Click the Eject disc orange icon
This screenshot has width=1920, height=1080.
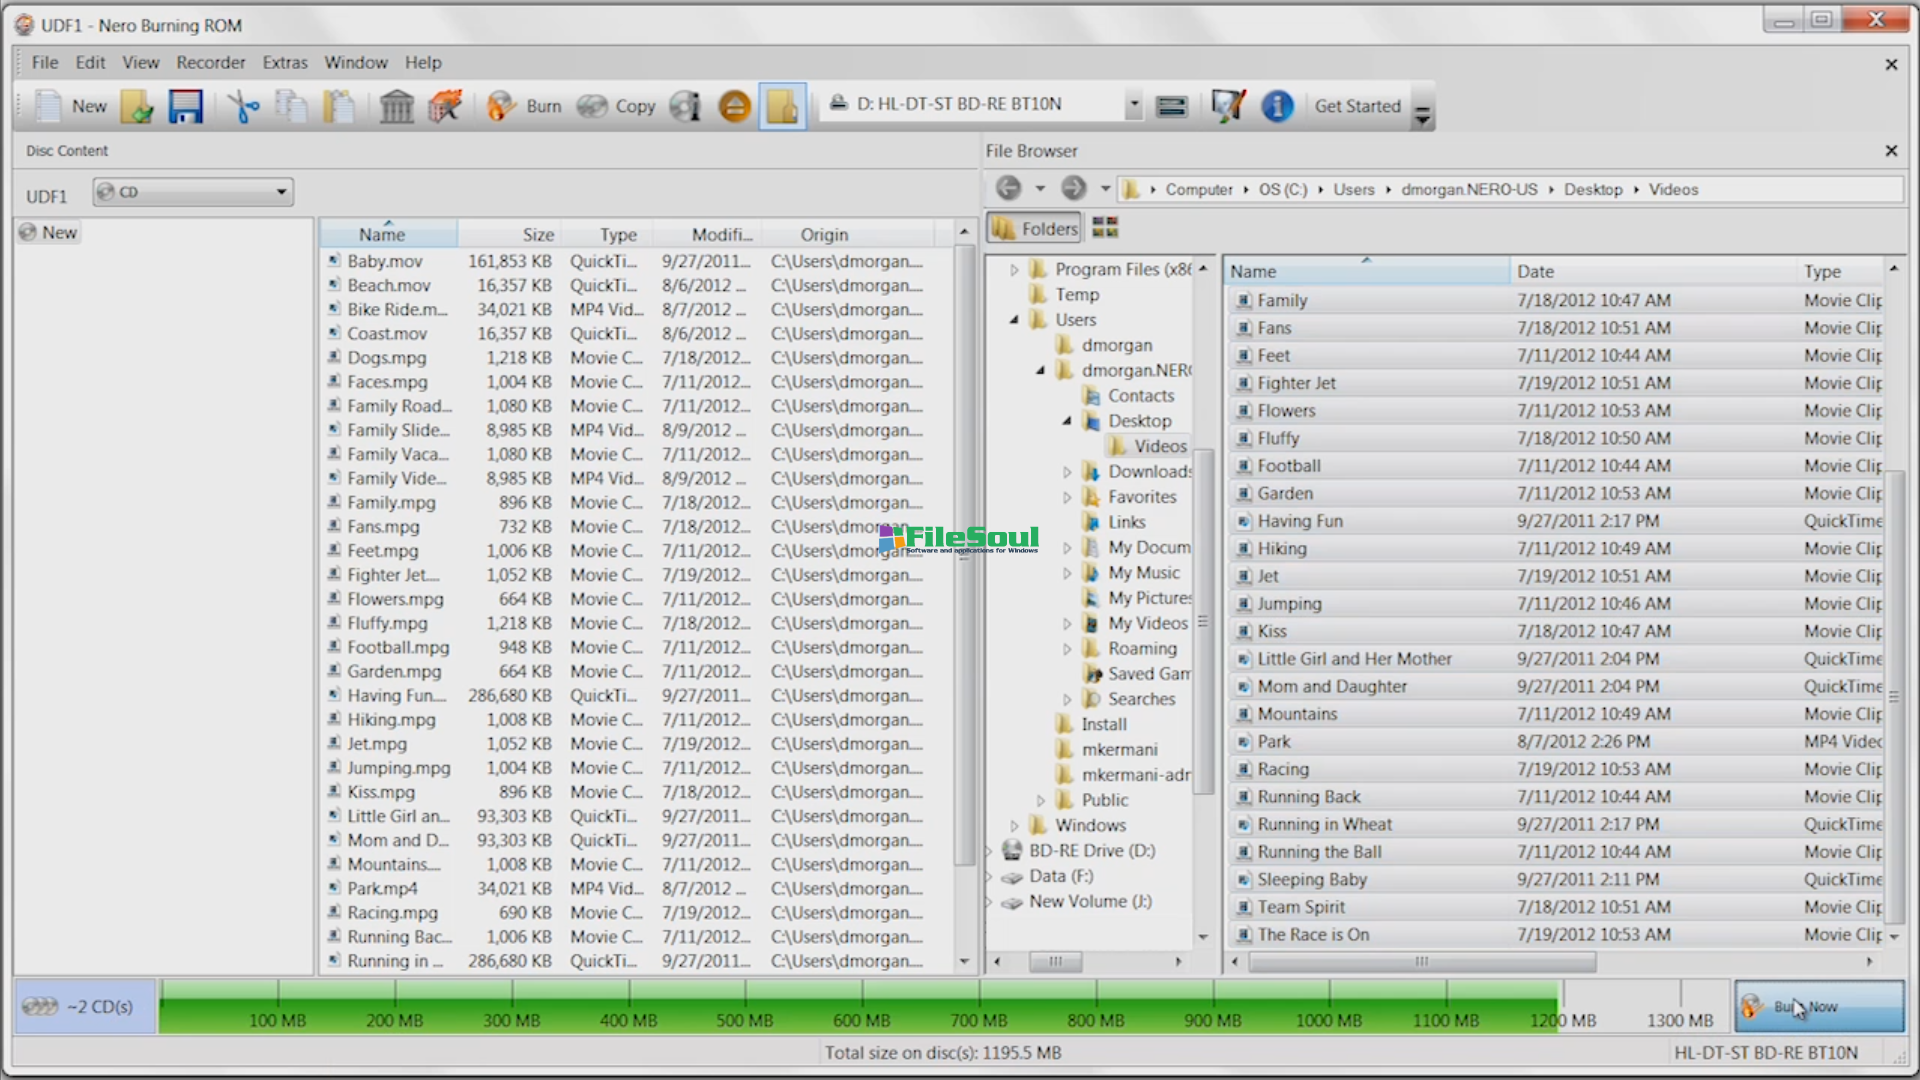click(x=734, y=106)
